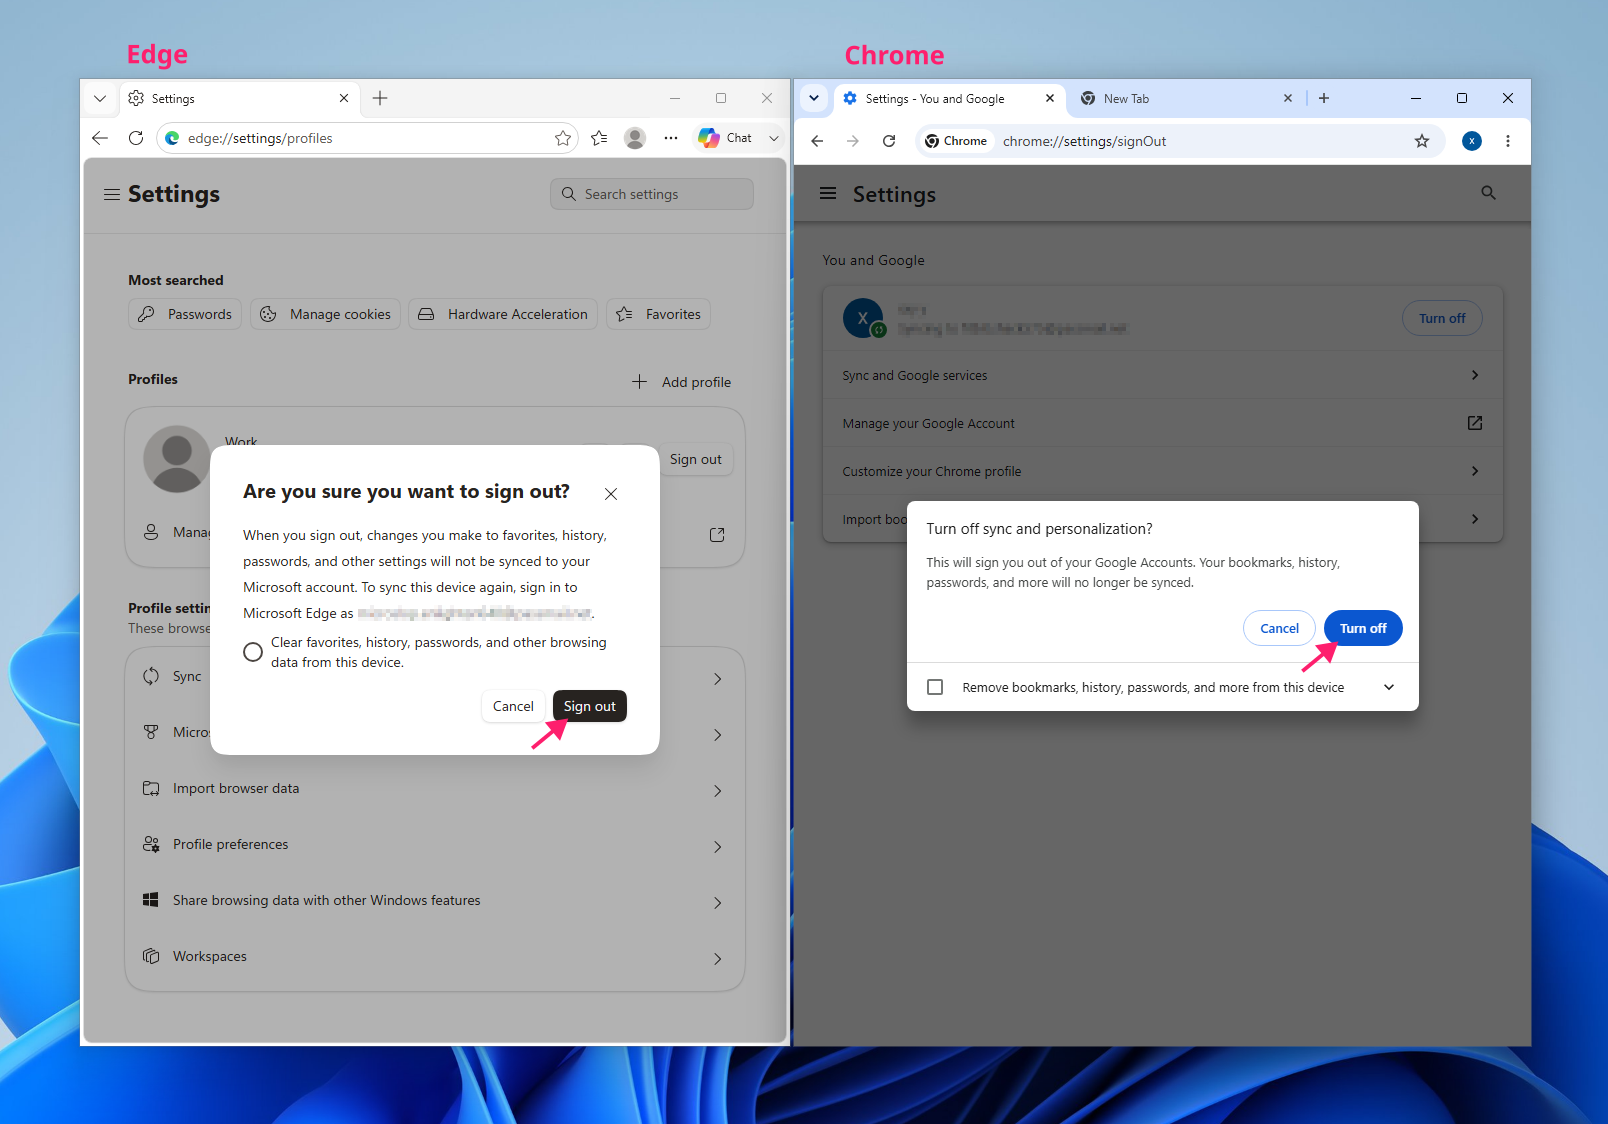
Task: Open new tab in Chrome
Action: pyautogui.click(x=1324, y=98)
